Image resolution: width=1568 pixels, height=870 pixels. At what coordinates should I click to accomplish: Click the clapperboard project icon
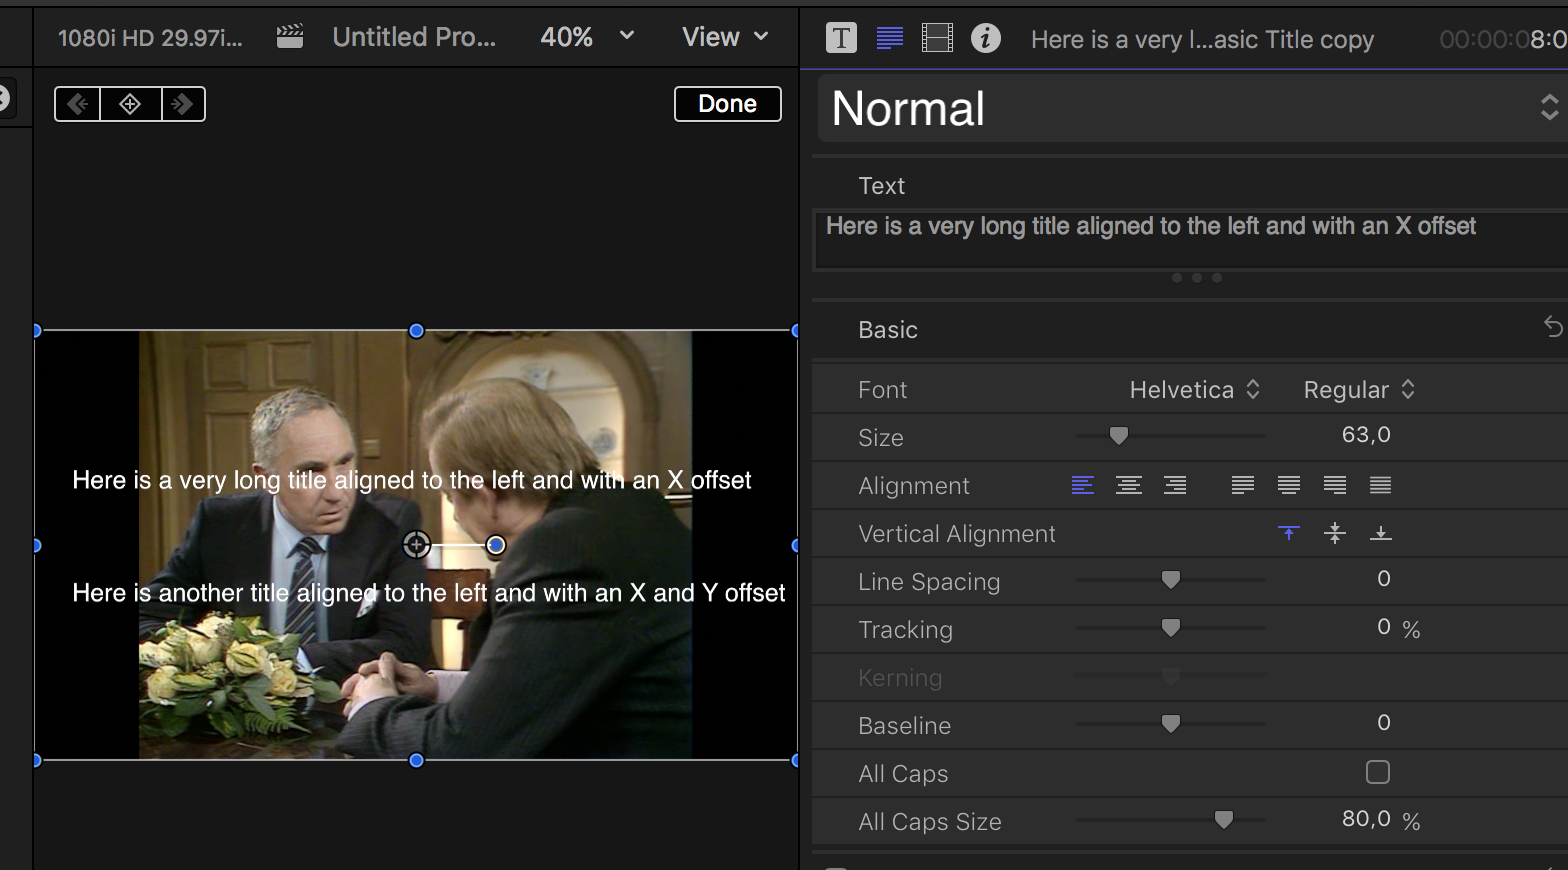290,37
